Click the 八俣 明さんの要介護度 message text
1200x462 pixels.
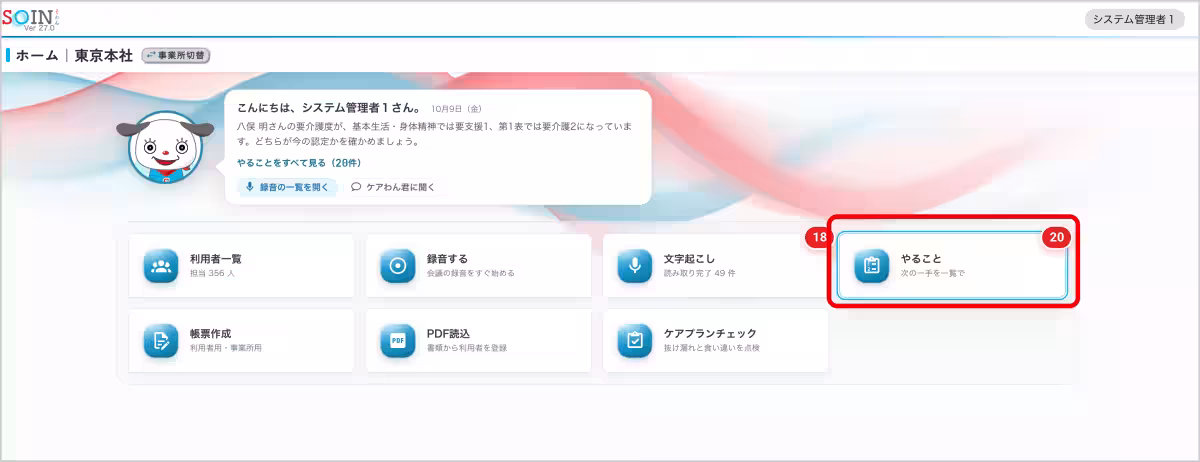pos(436,135)
